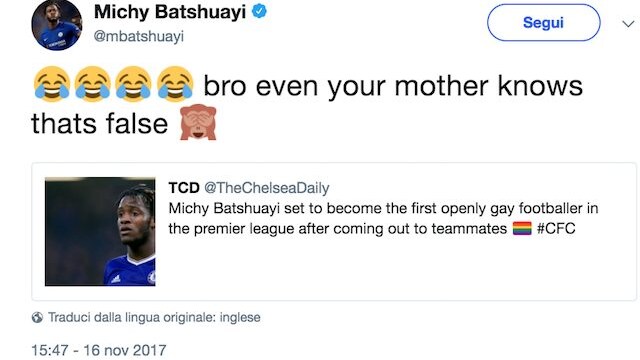Click the rainbow flag emoji
640x360 pixels.
[x=522, y=228]
